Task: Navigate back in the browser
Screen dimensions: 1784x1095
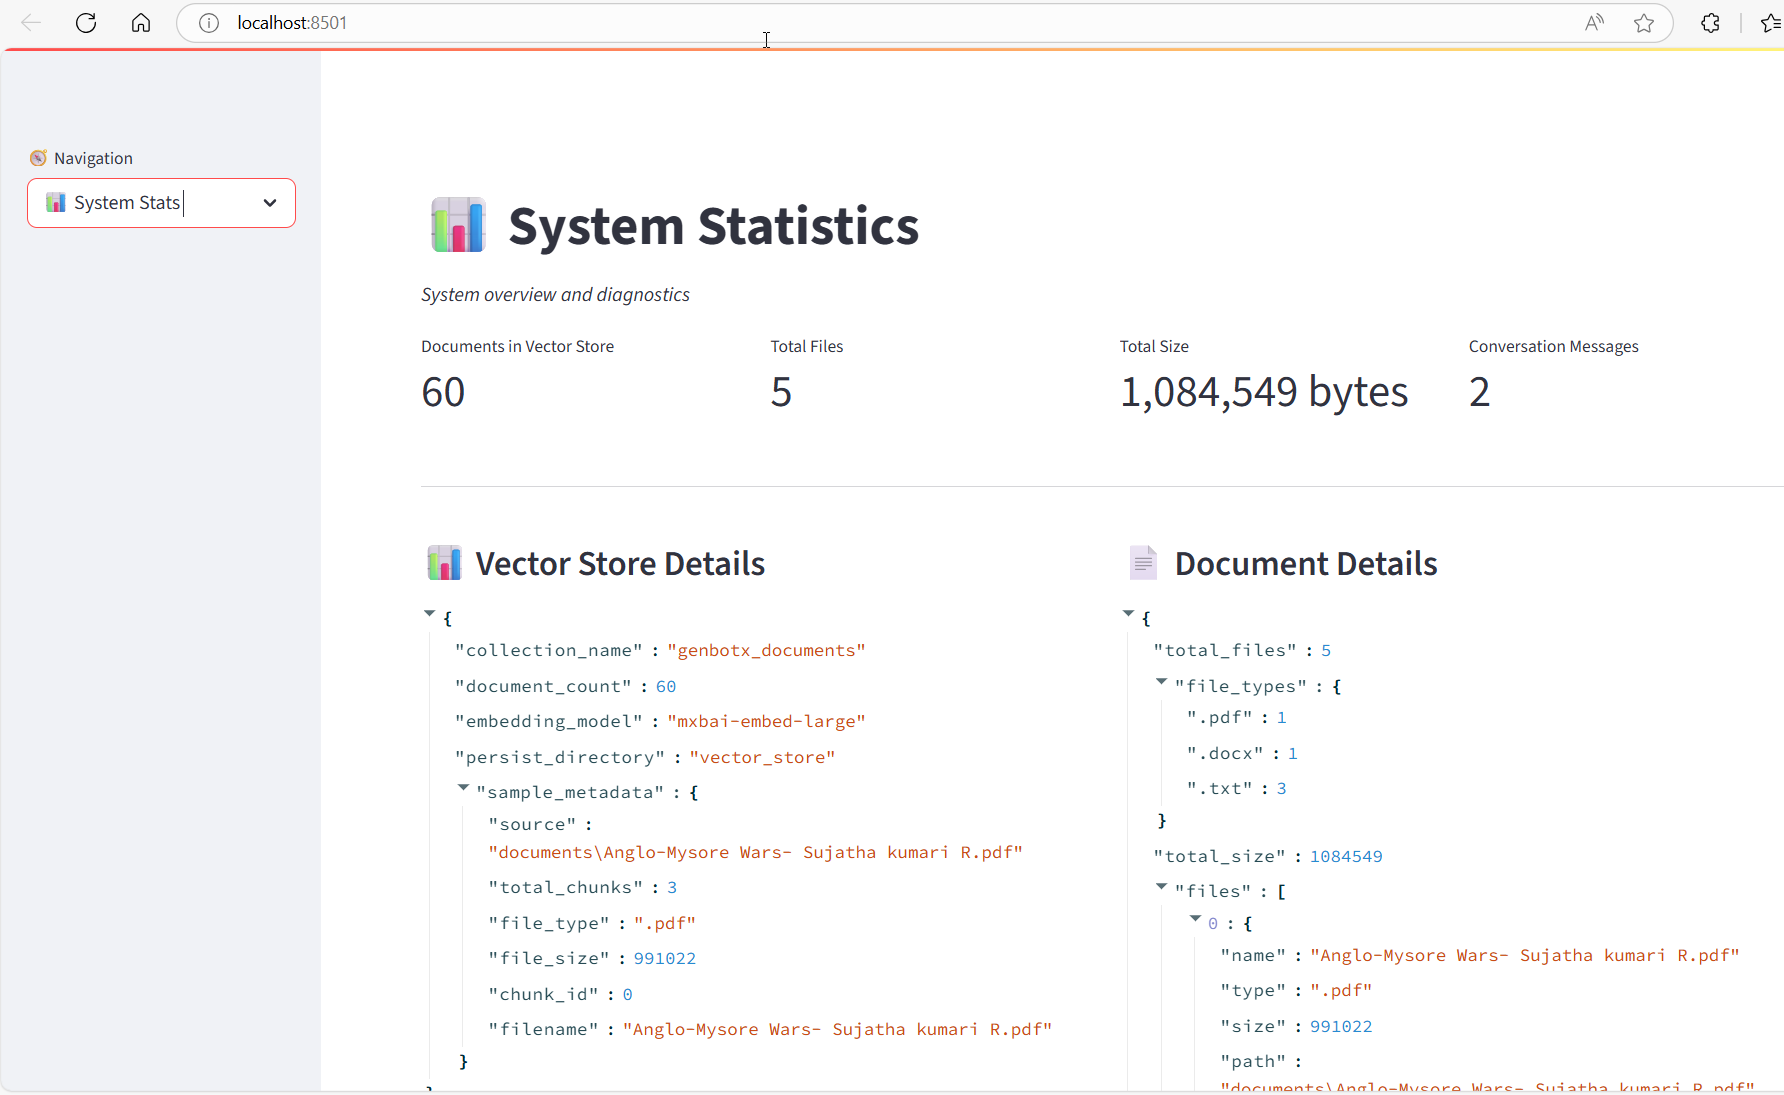Action: [31, 23]
